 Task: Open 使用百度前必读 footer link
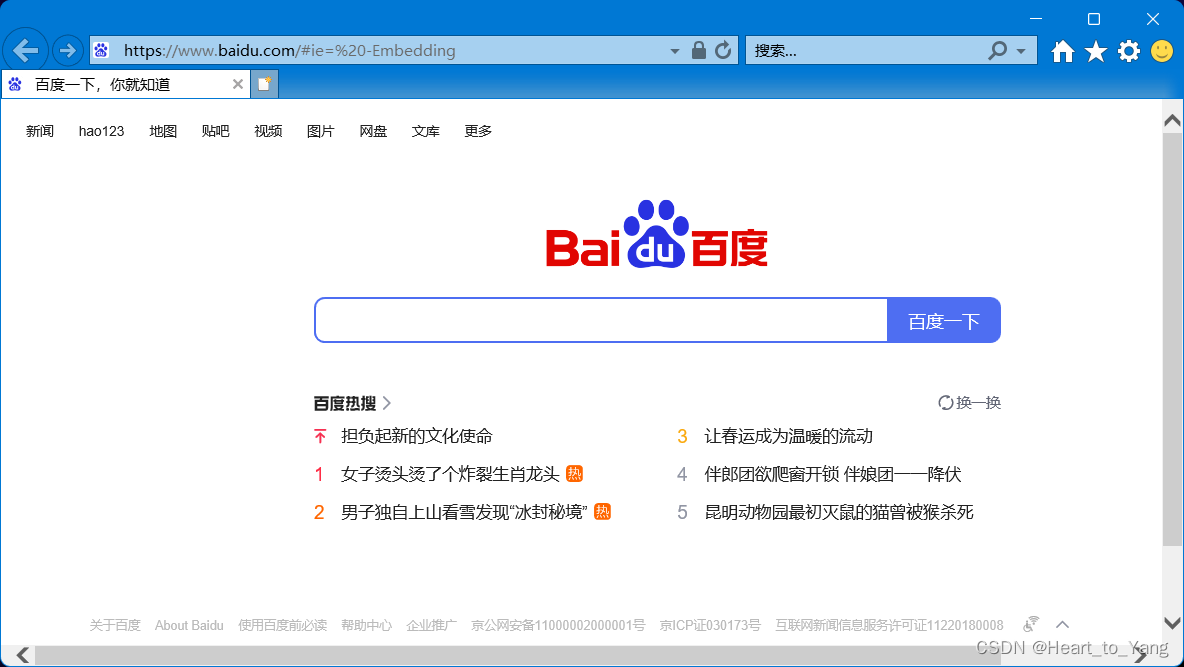point(282,625)
